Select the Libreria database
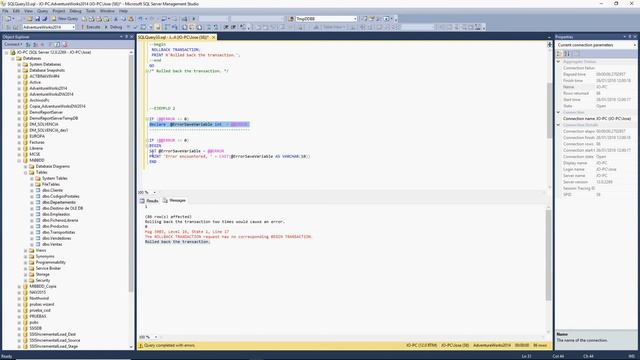Viewport: 640px width, 360px height. click(36, 148)
